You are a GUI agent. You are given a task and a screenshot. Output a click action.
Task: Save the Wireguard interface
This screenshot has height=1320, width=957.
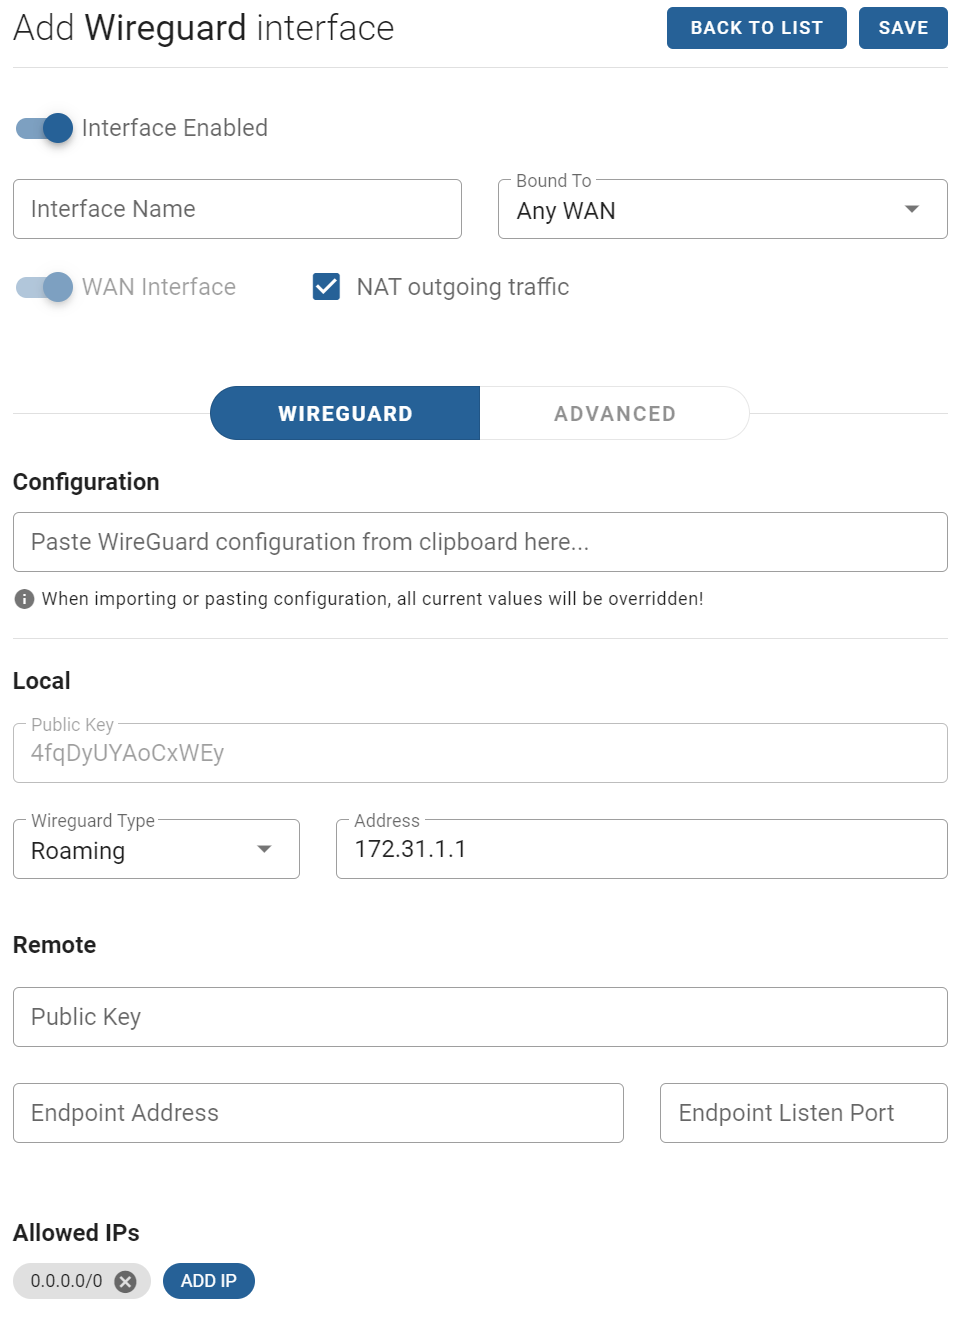tap(903, 28)
